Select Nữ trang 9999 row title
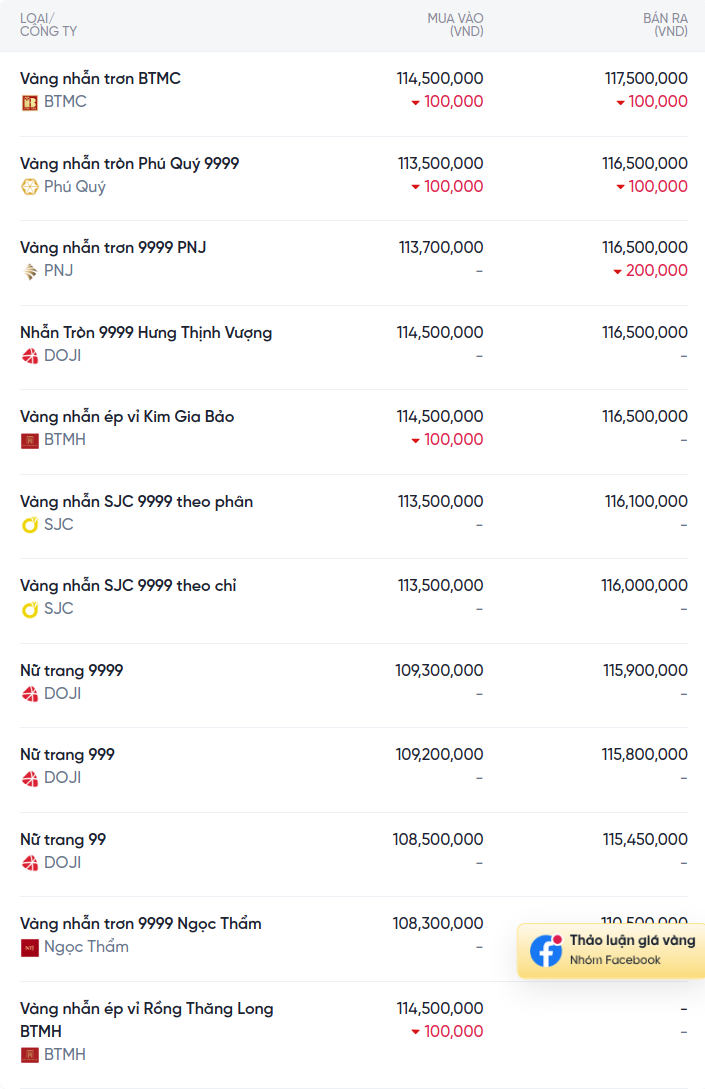 (72, 670)
